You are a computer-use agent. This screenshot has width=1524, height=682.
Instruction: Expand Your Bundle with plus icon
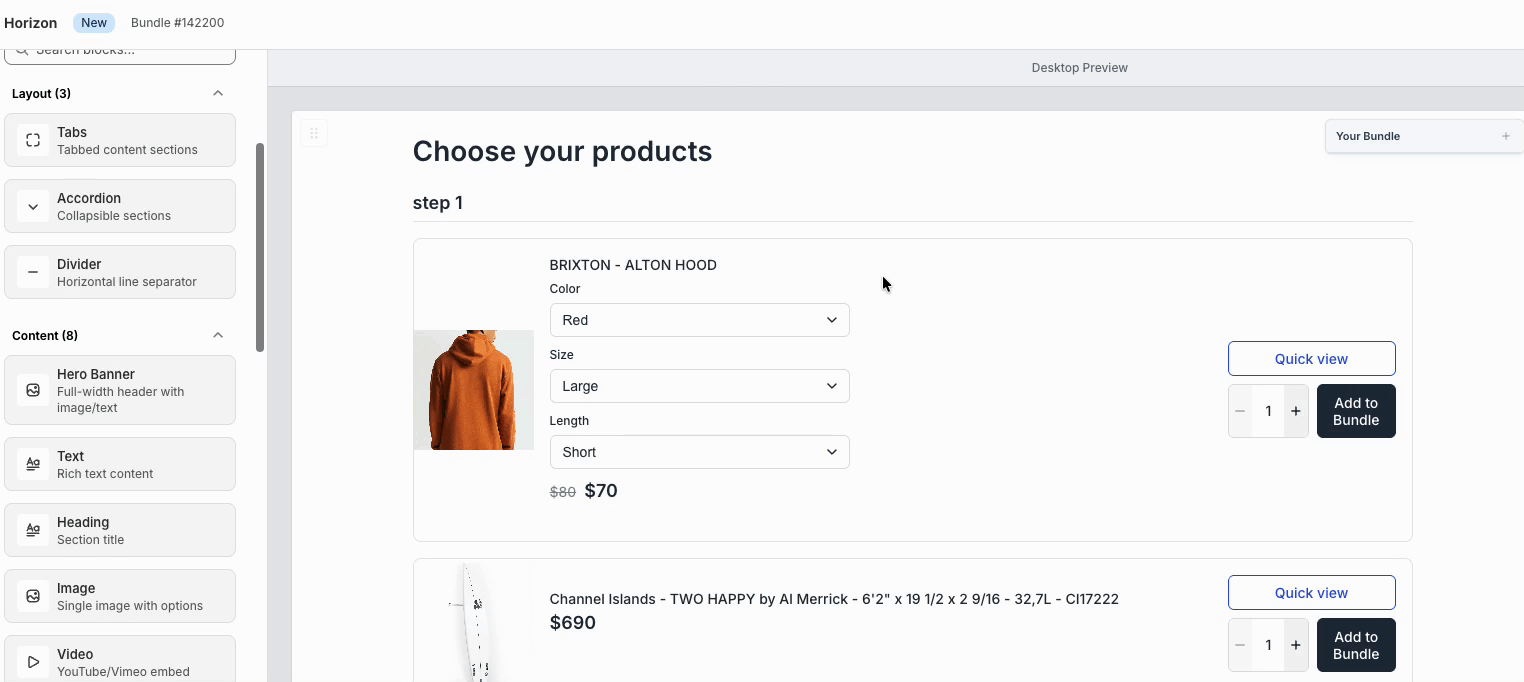pyautogui.click(x=1505, y=136)
